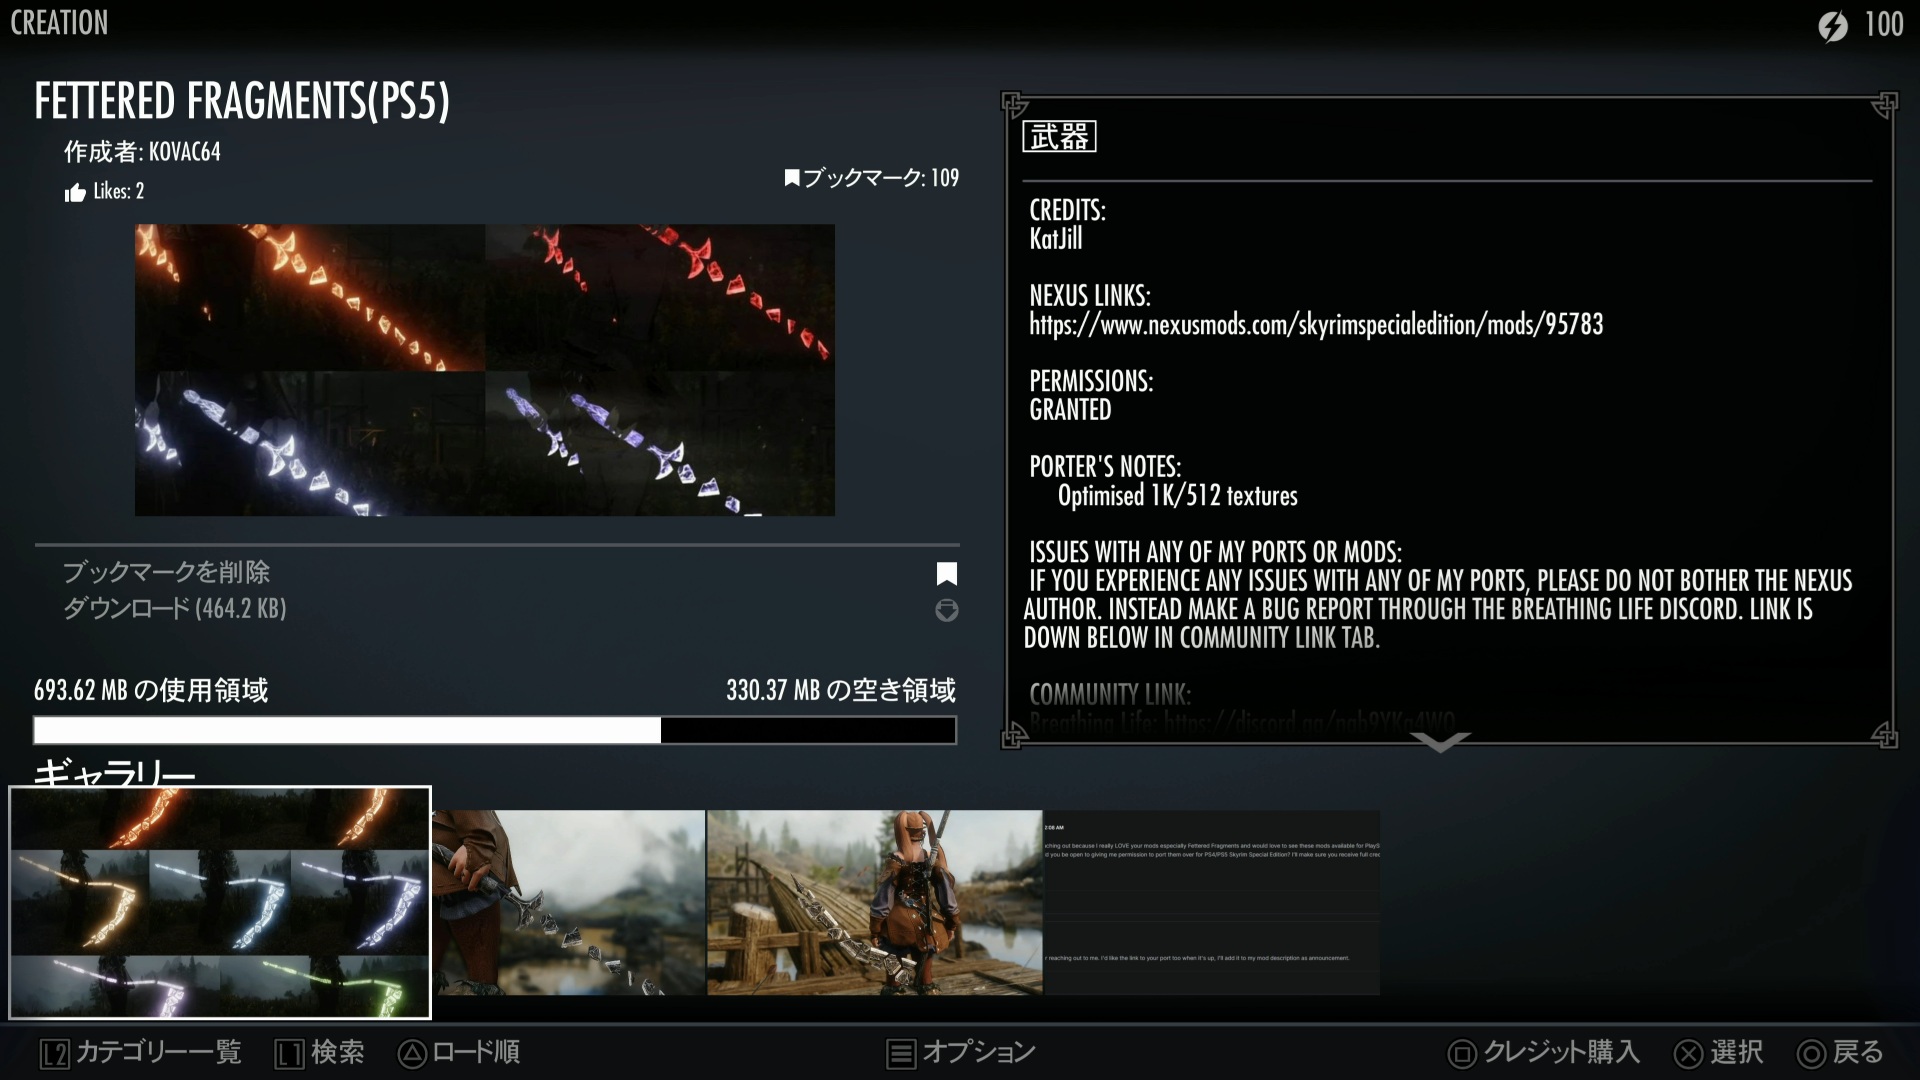Click the download icon beside ダウンロード
1920x1080 pixels.
946,610
